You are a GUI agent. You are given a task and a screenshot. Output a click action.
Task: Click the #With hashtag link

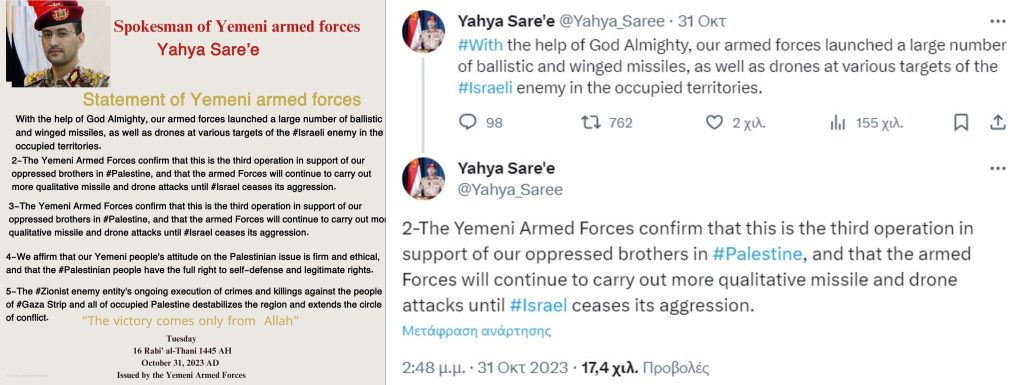[481, 45]
